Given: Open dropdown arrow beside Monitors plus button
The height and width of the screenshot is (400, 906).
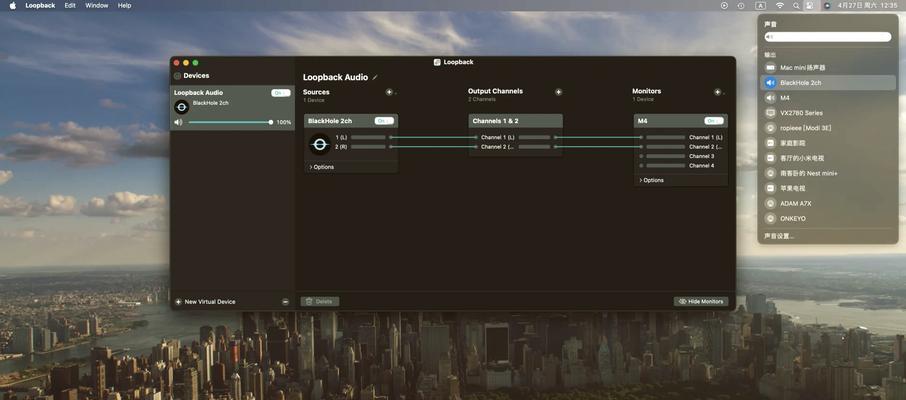Looking at the screenshot, I should 724,93.
